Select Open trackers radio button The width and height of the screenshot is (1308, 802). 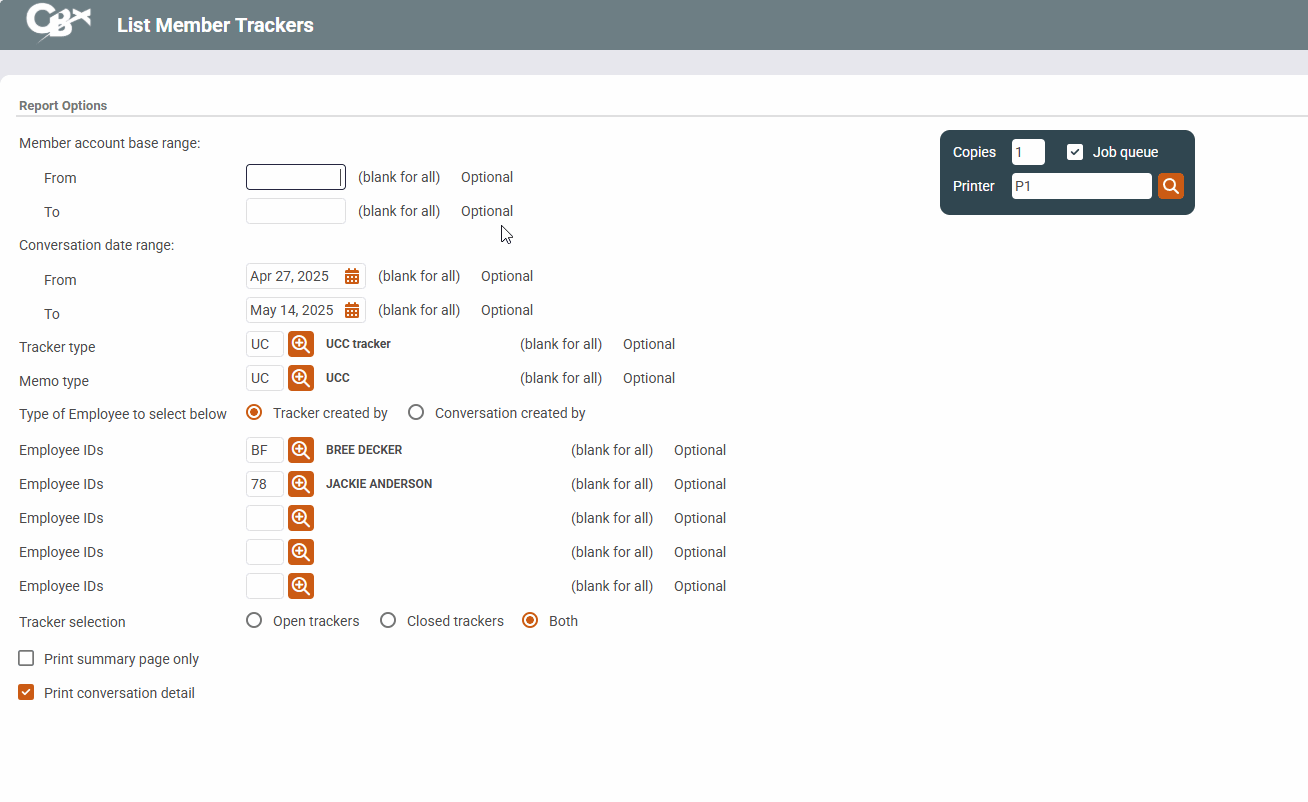(x=254, y=621)
